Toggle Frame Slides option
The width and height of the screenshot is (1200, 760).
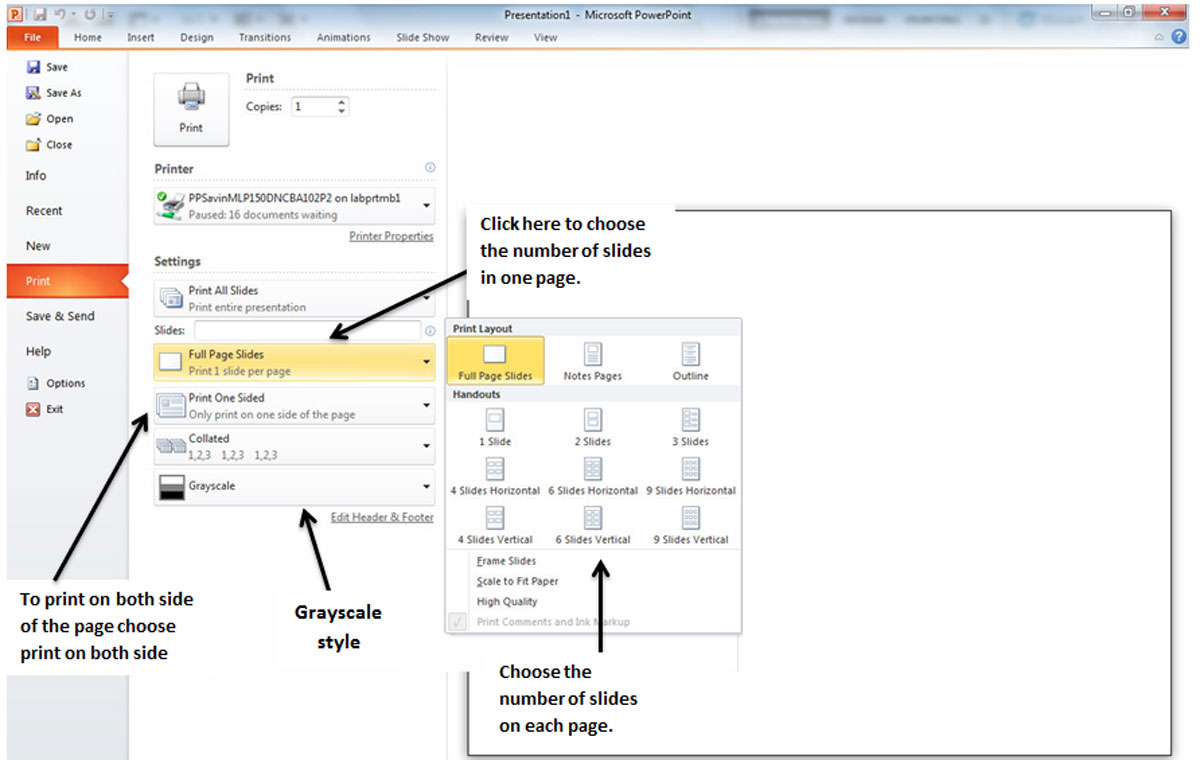click(x=506, y=561)
